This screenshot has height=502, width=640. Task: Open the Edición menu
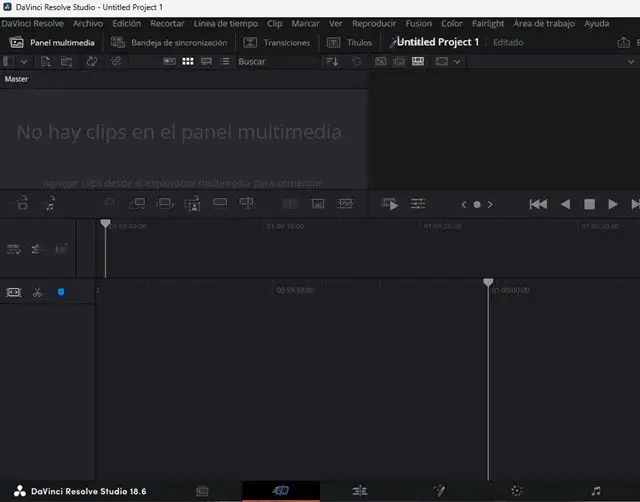[127, 24]
